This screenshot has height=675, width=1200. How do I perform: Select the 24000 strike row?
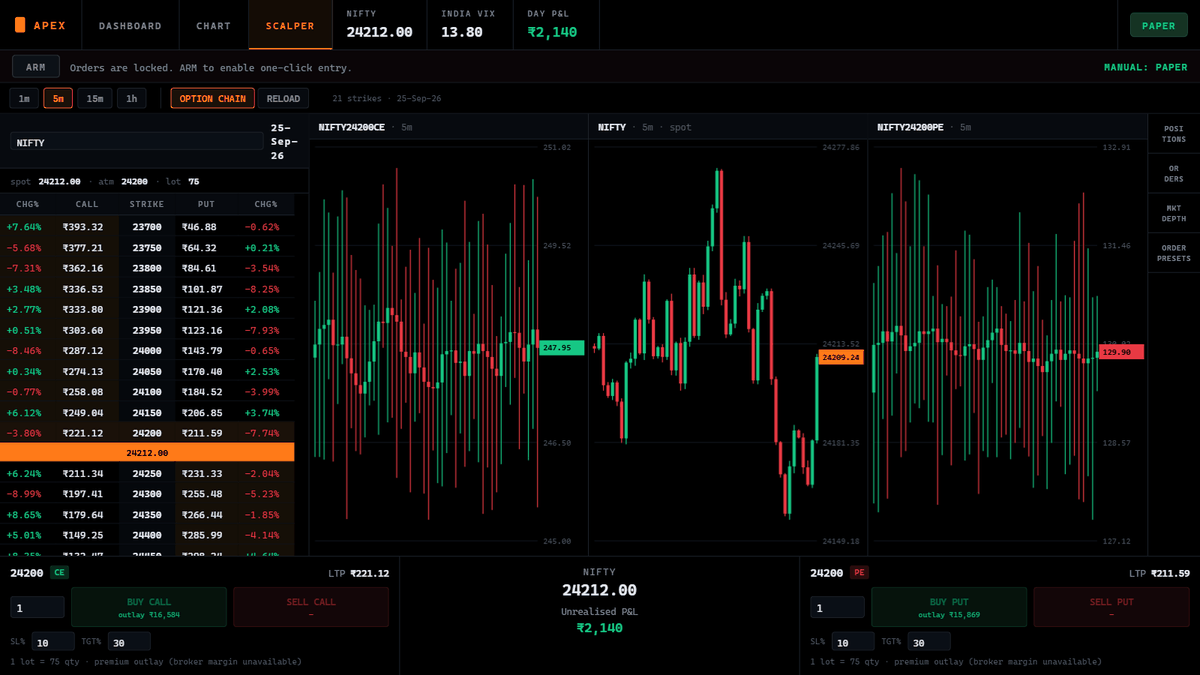click(x=147, y=350)
